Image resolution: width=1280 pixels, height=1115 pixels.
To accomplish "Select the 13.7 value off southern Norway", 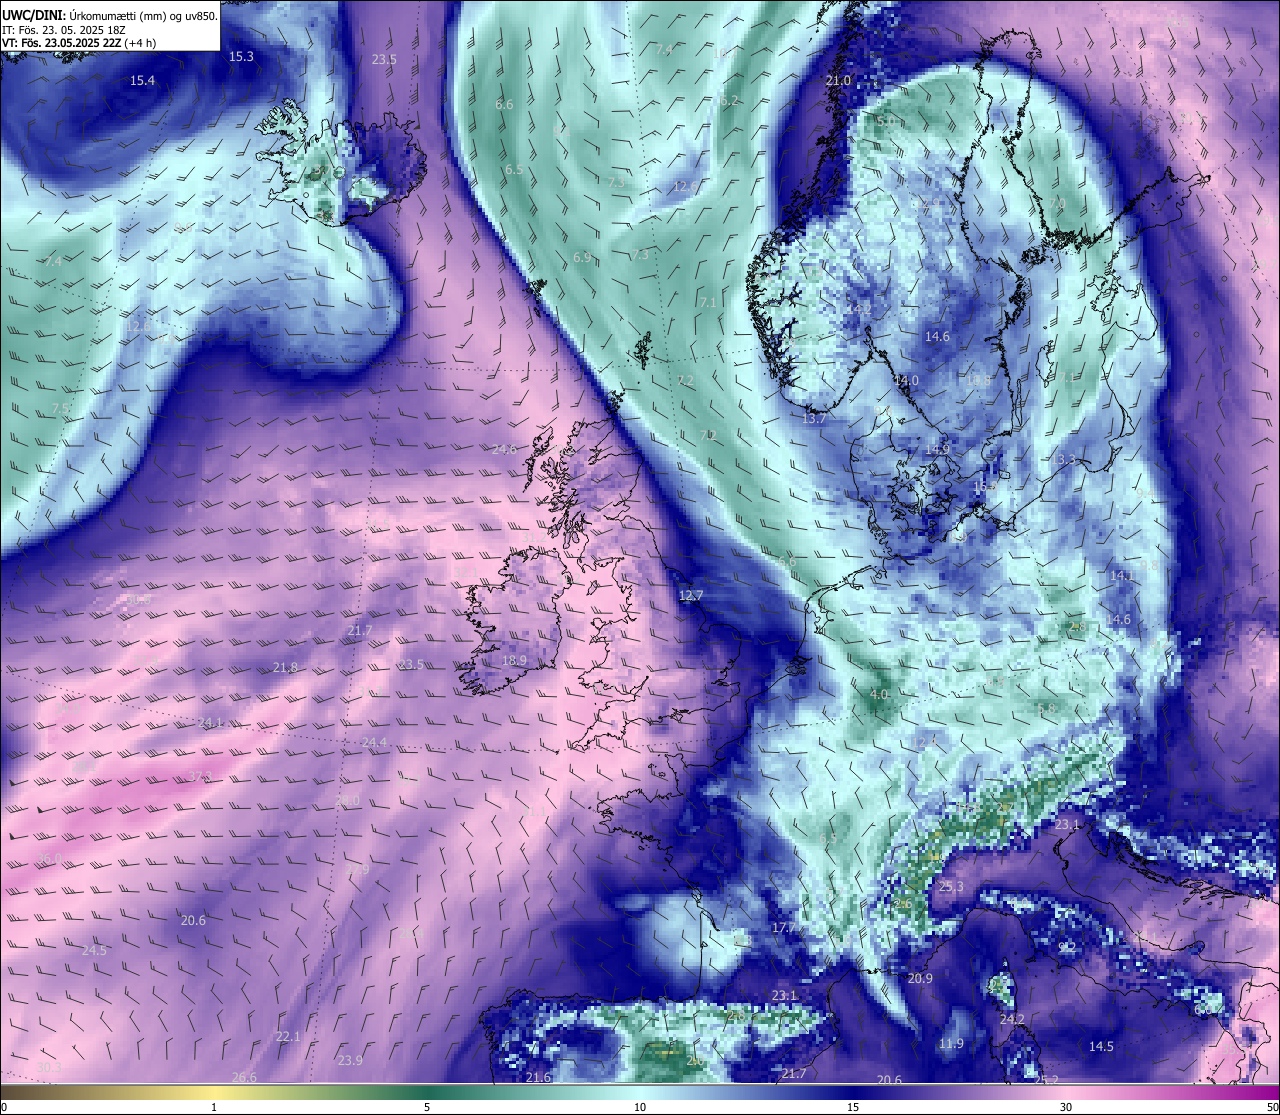I will [x=814, y=419].
